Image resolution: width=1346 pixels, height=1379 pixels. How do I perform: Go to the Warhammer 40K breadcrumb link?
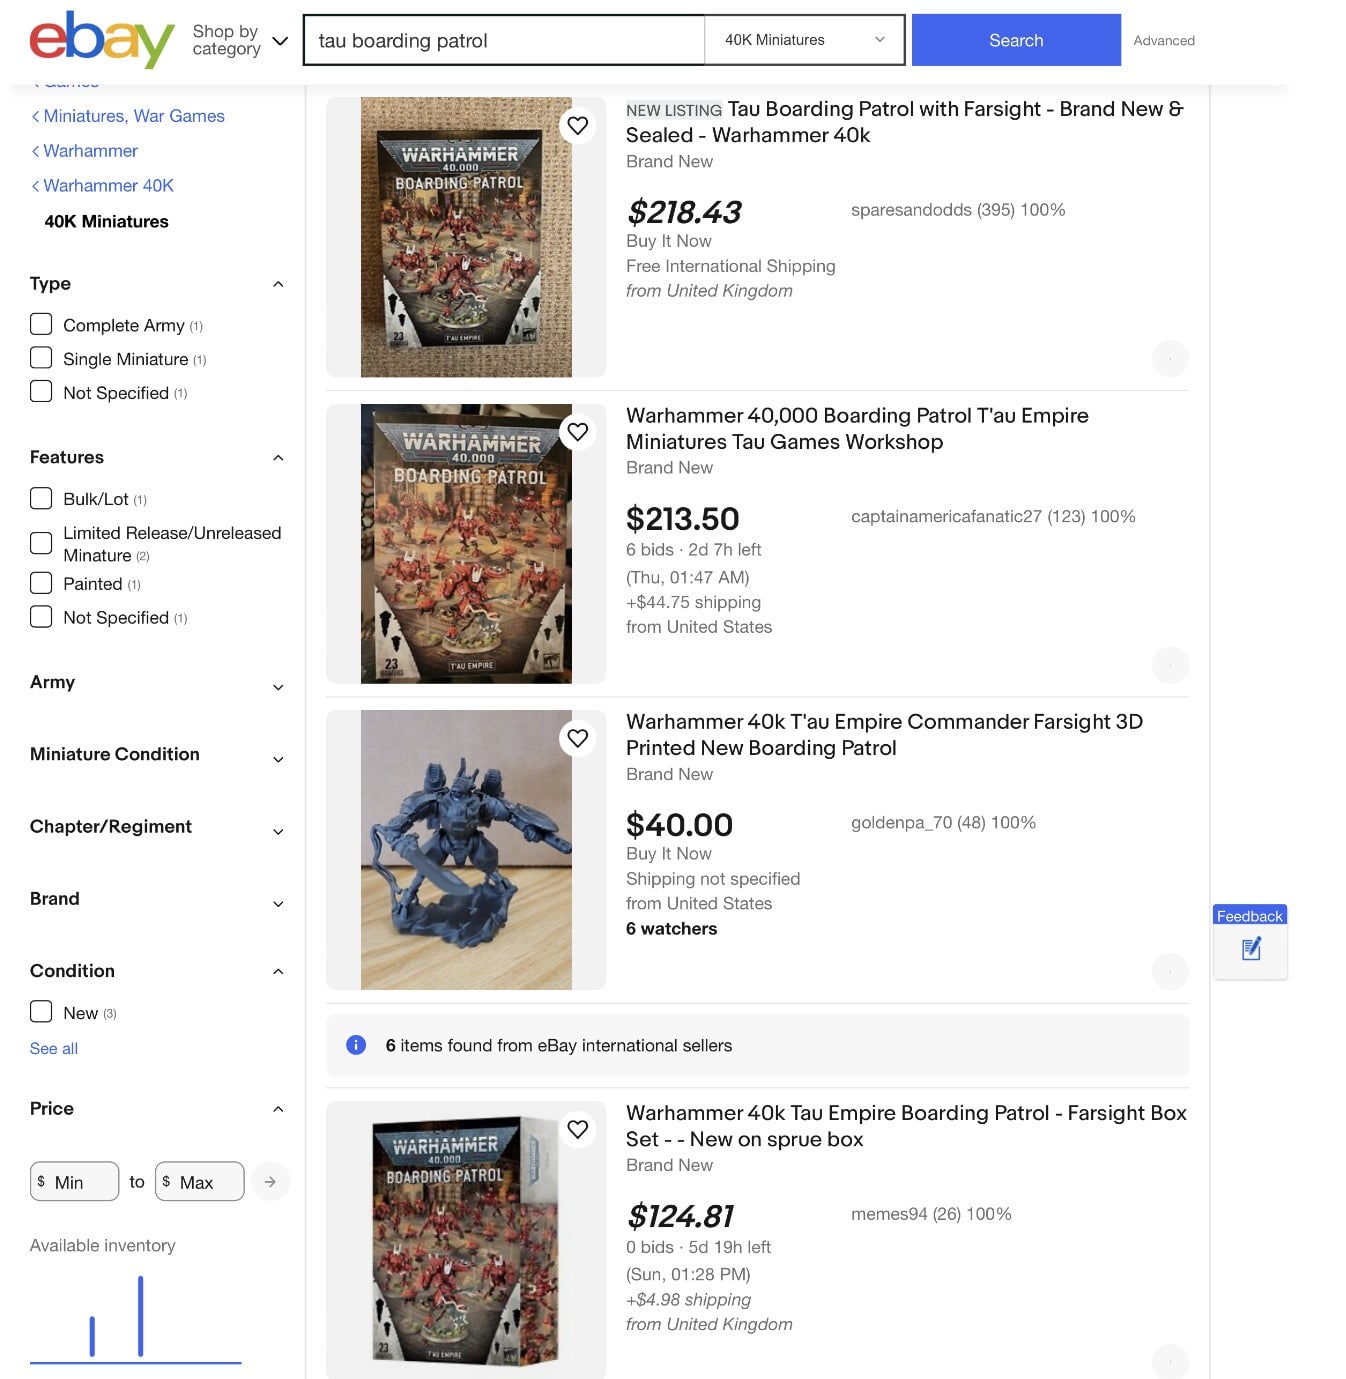click(104, 185)
